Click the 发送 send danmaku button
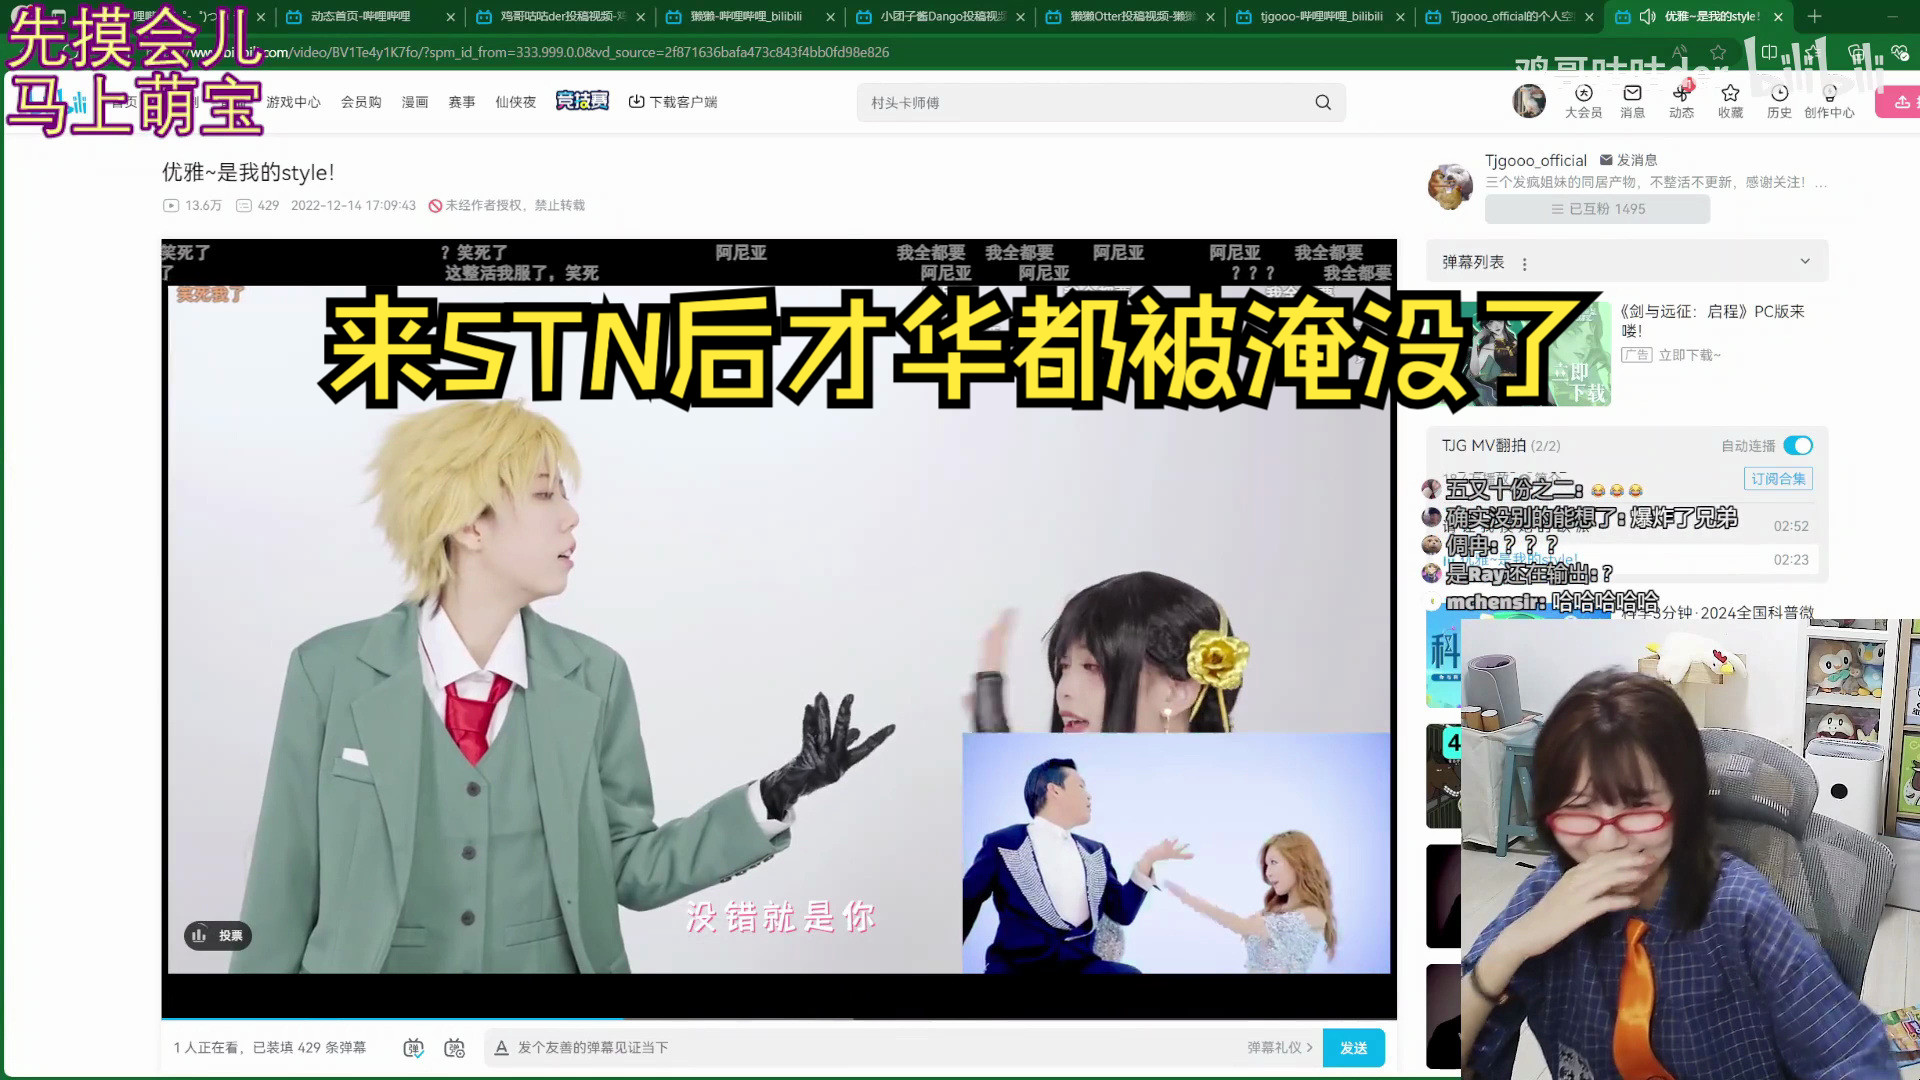 coord(1353,1047)
